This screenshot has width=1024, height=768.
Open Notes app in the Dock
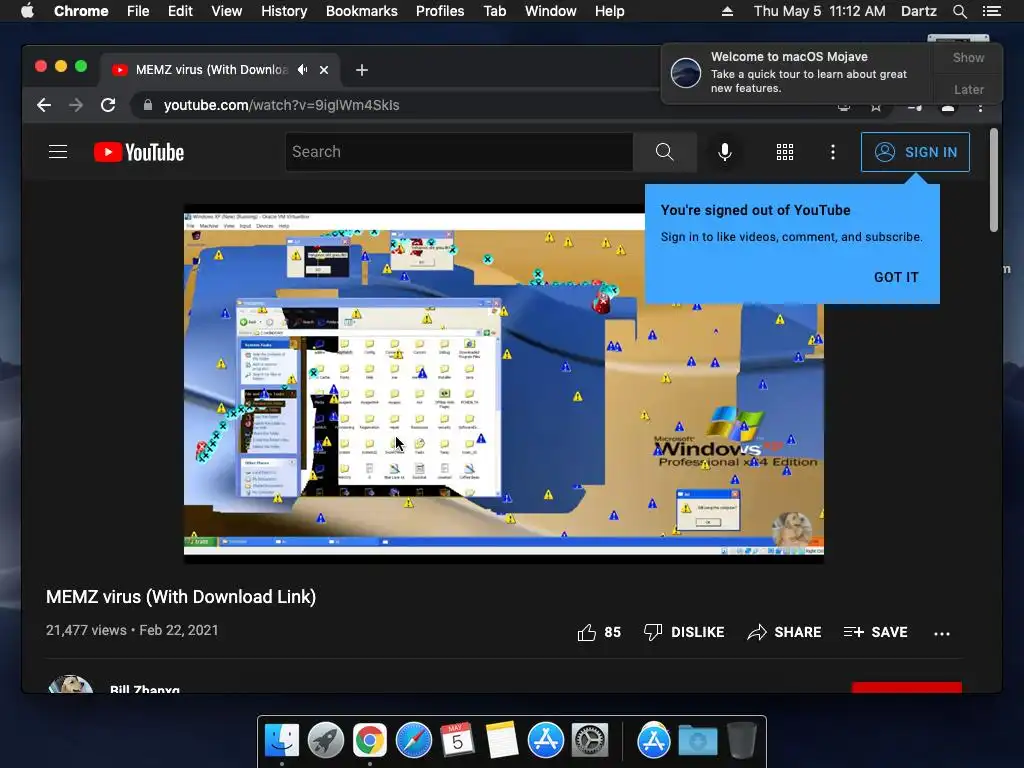[x=502, y=741]
